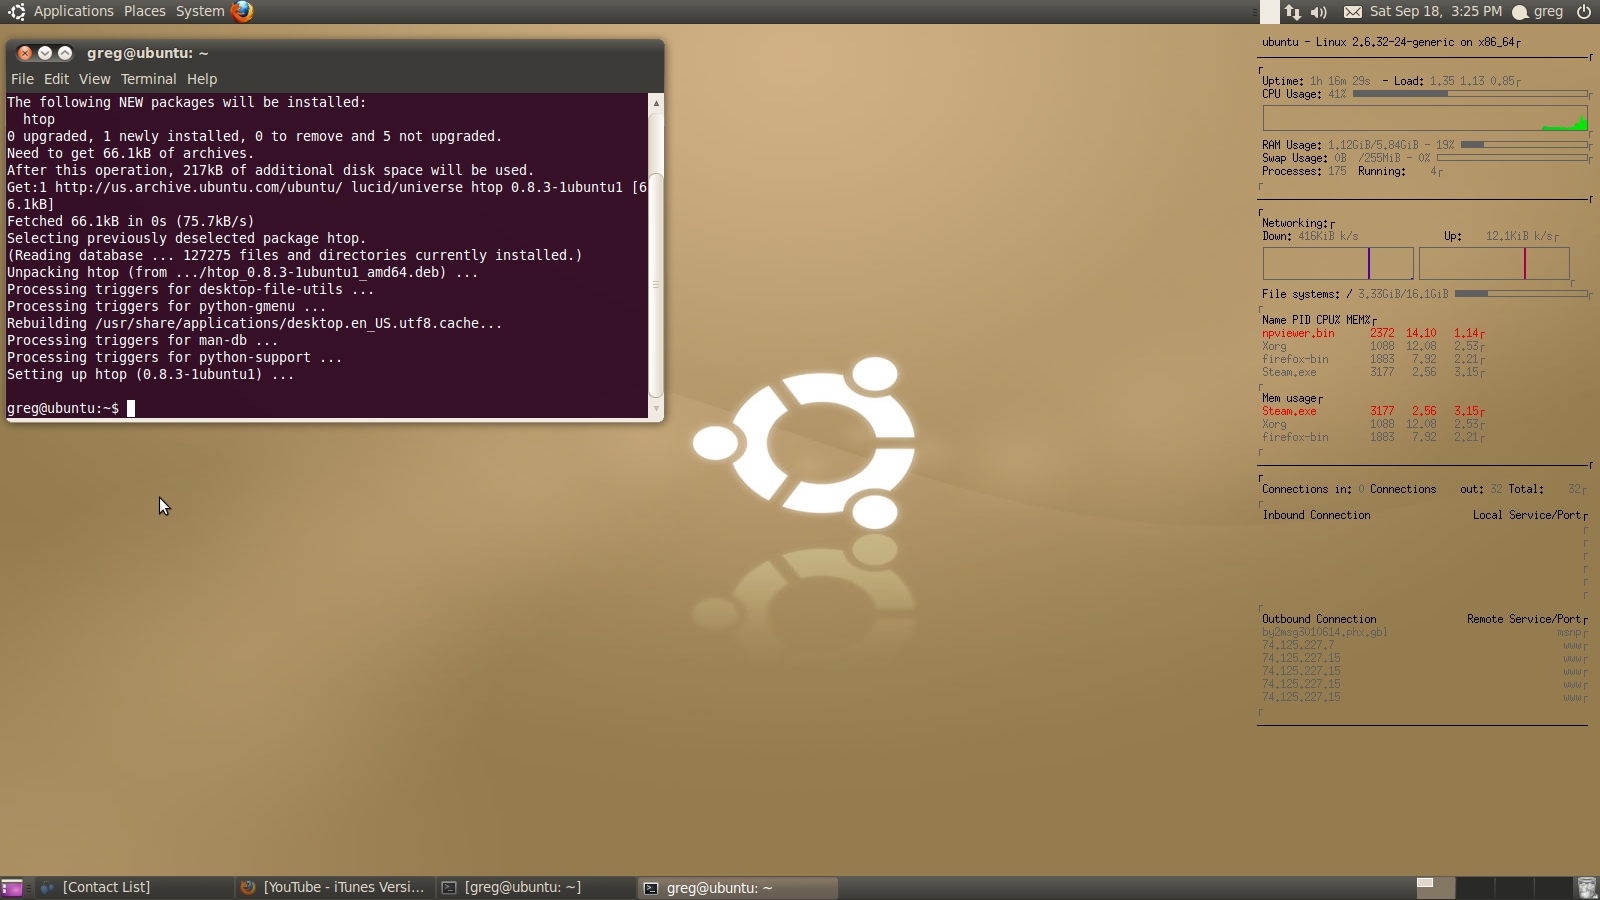Viewport: 1600px width, 900px height.
Task: Launch Firefox from the top panel
Action: 242,11
